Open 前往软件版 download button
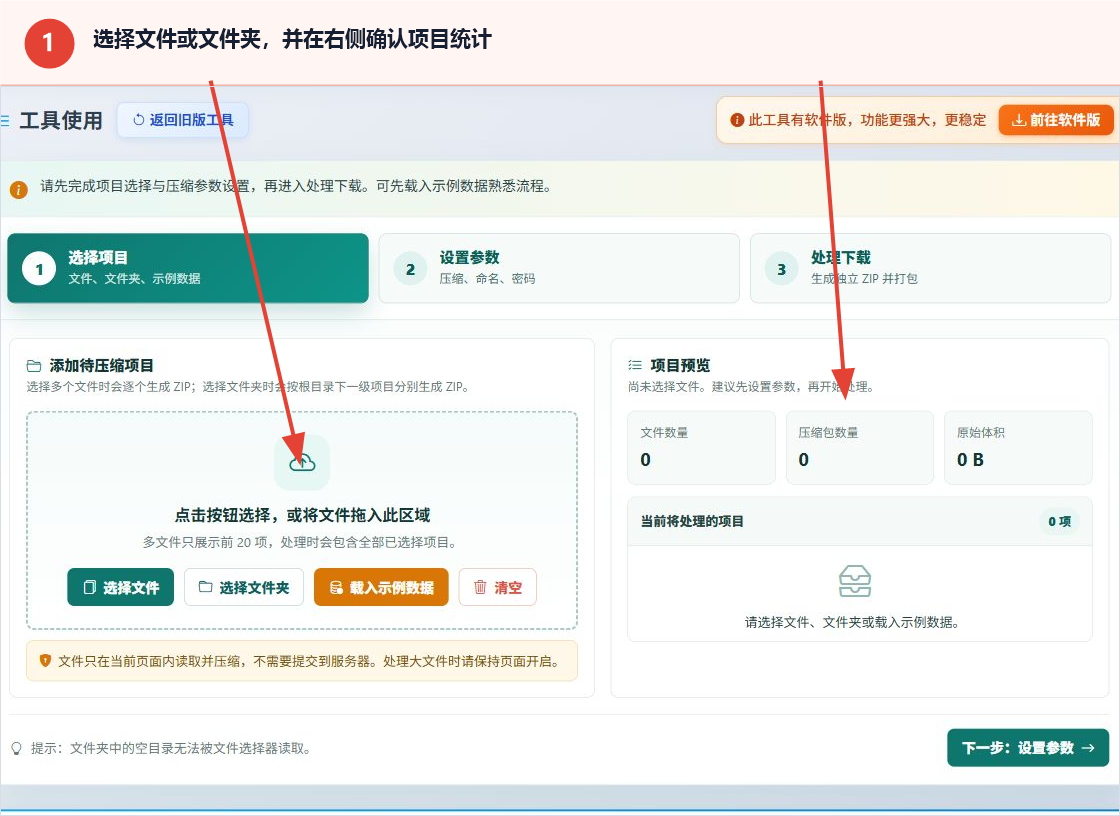The width and height of the screenshot is (1120, 816). 1056,120
